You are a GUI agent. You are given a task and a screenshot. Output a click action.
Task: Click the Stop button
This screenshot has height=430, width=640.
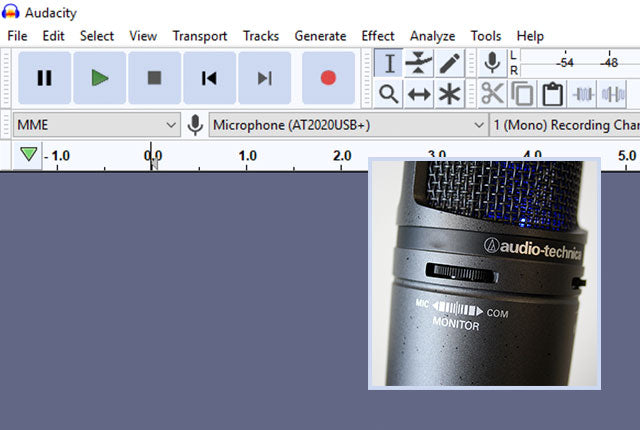154,78
